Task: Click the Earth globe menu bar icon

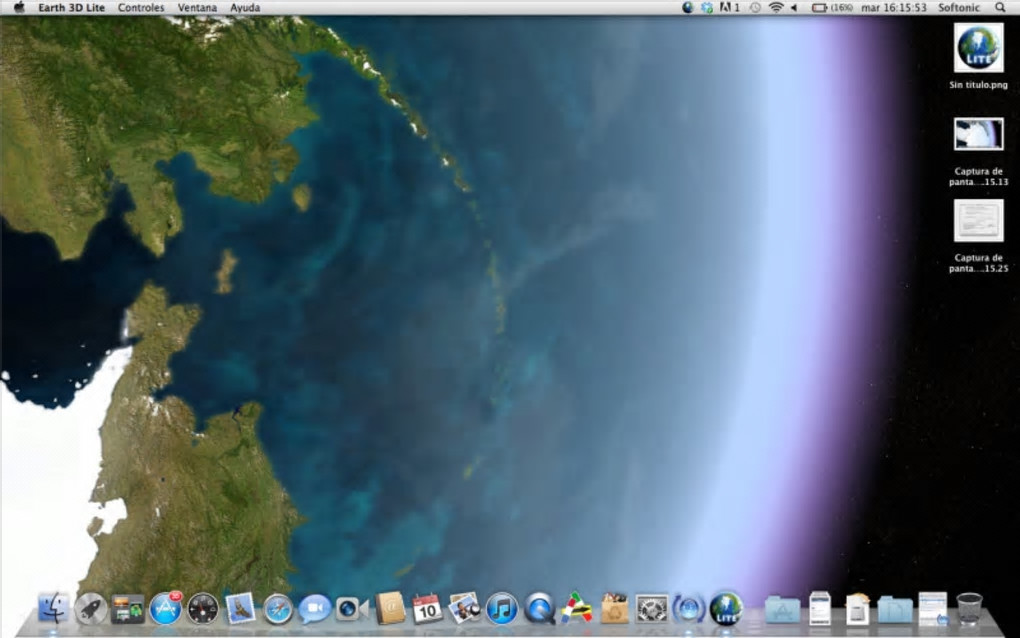Action: click(x=688, y=8)
